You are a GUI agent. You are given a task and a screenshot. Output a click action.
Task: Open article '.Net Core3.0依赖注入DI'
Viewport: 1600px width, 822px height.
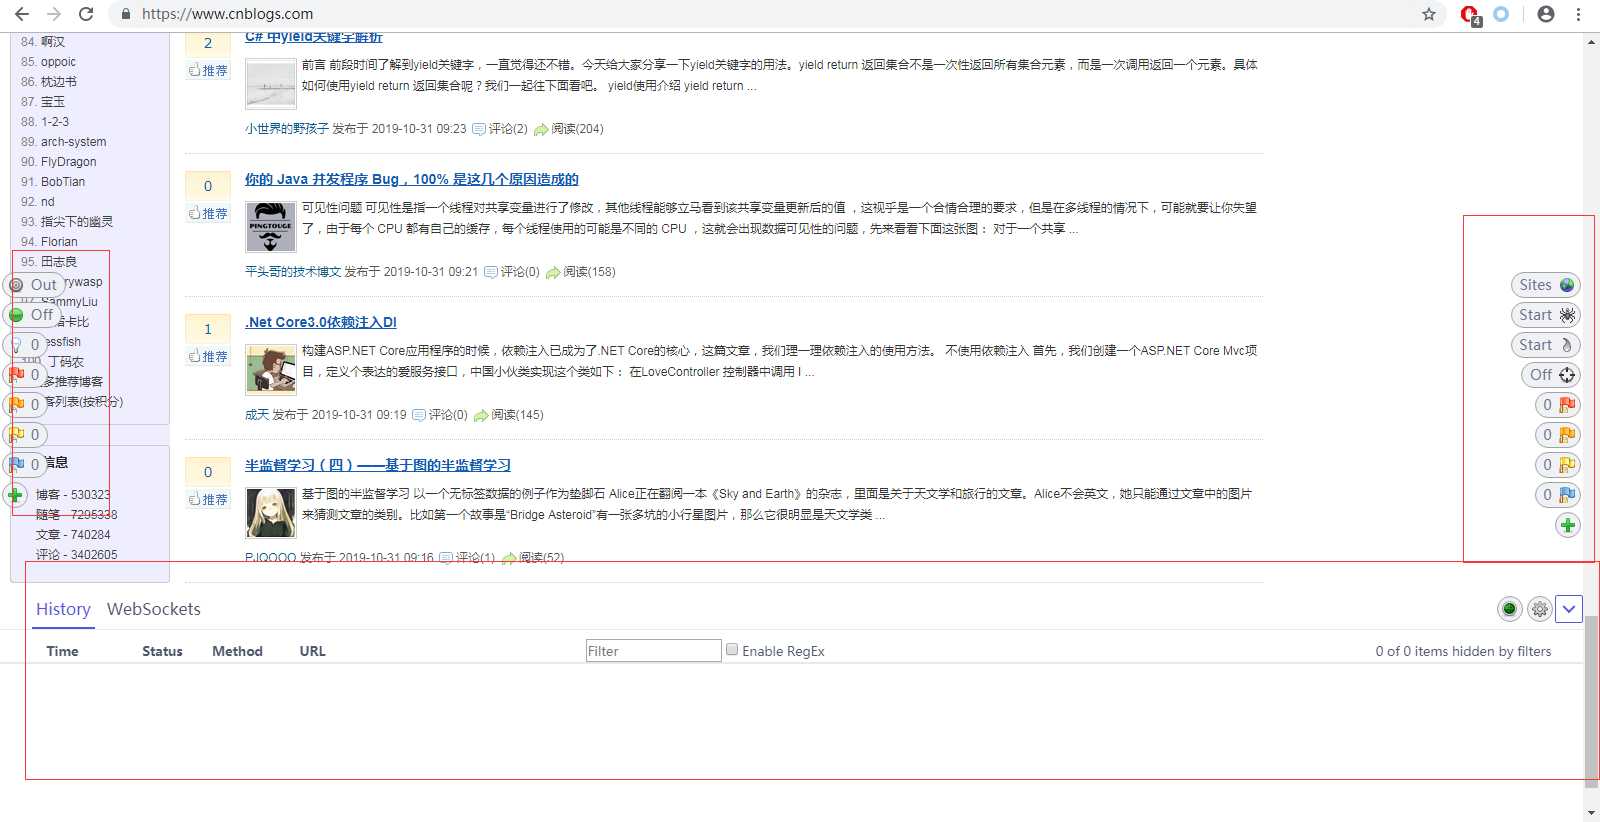tap(321, 322)
